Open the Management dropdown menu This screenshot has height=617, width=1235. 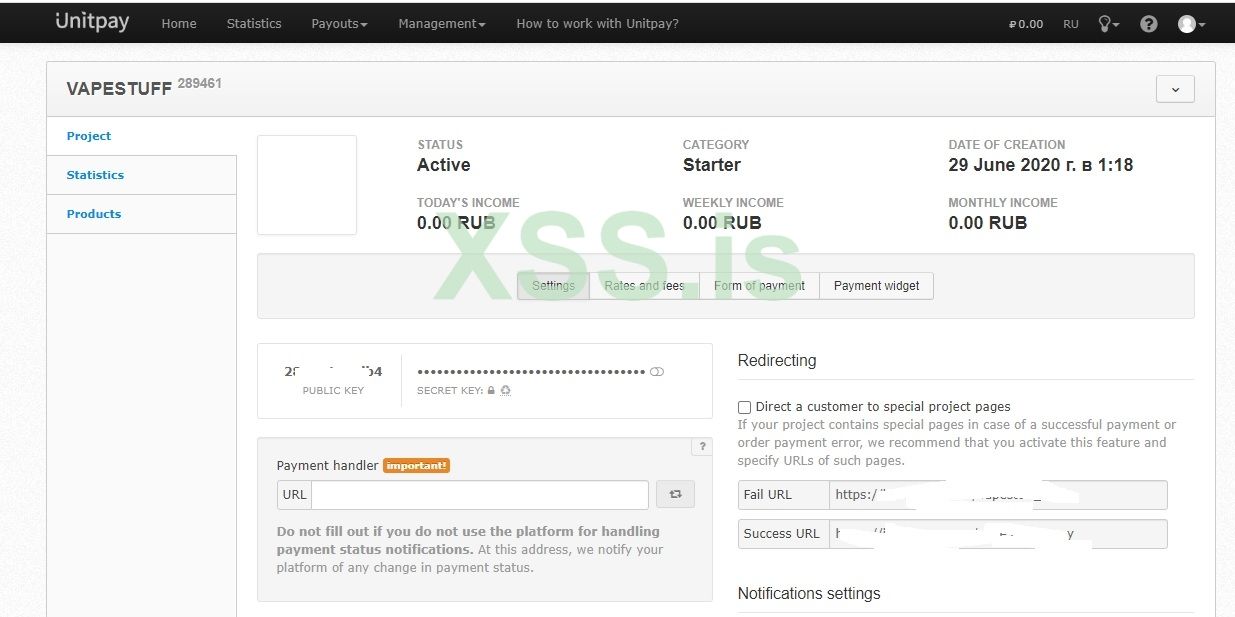pyautogui.click(x=442, y=24)
